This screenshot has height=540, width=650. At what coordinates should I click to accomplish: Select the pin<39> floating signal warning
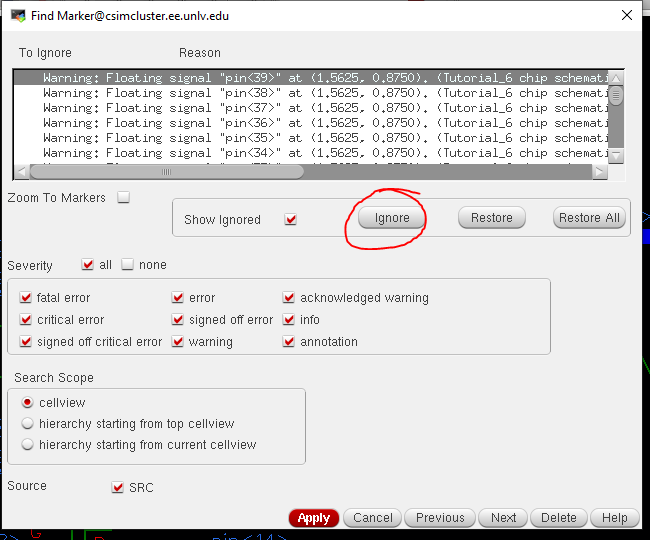(311, 77)
